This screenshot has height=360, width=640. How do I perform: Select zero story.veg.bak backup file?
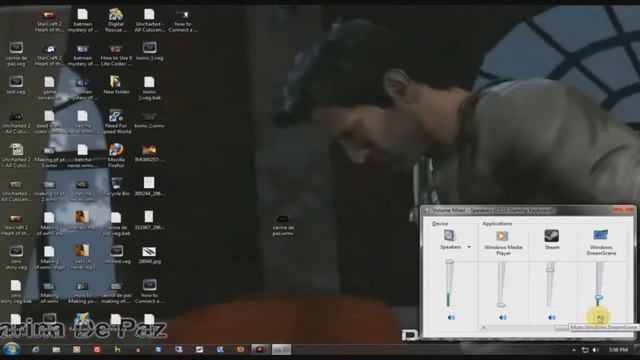tap(16, 291)
